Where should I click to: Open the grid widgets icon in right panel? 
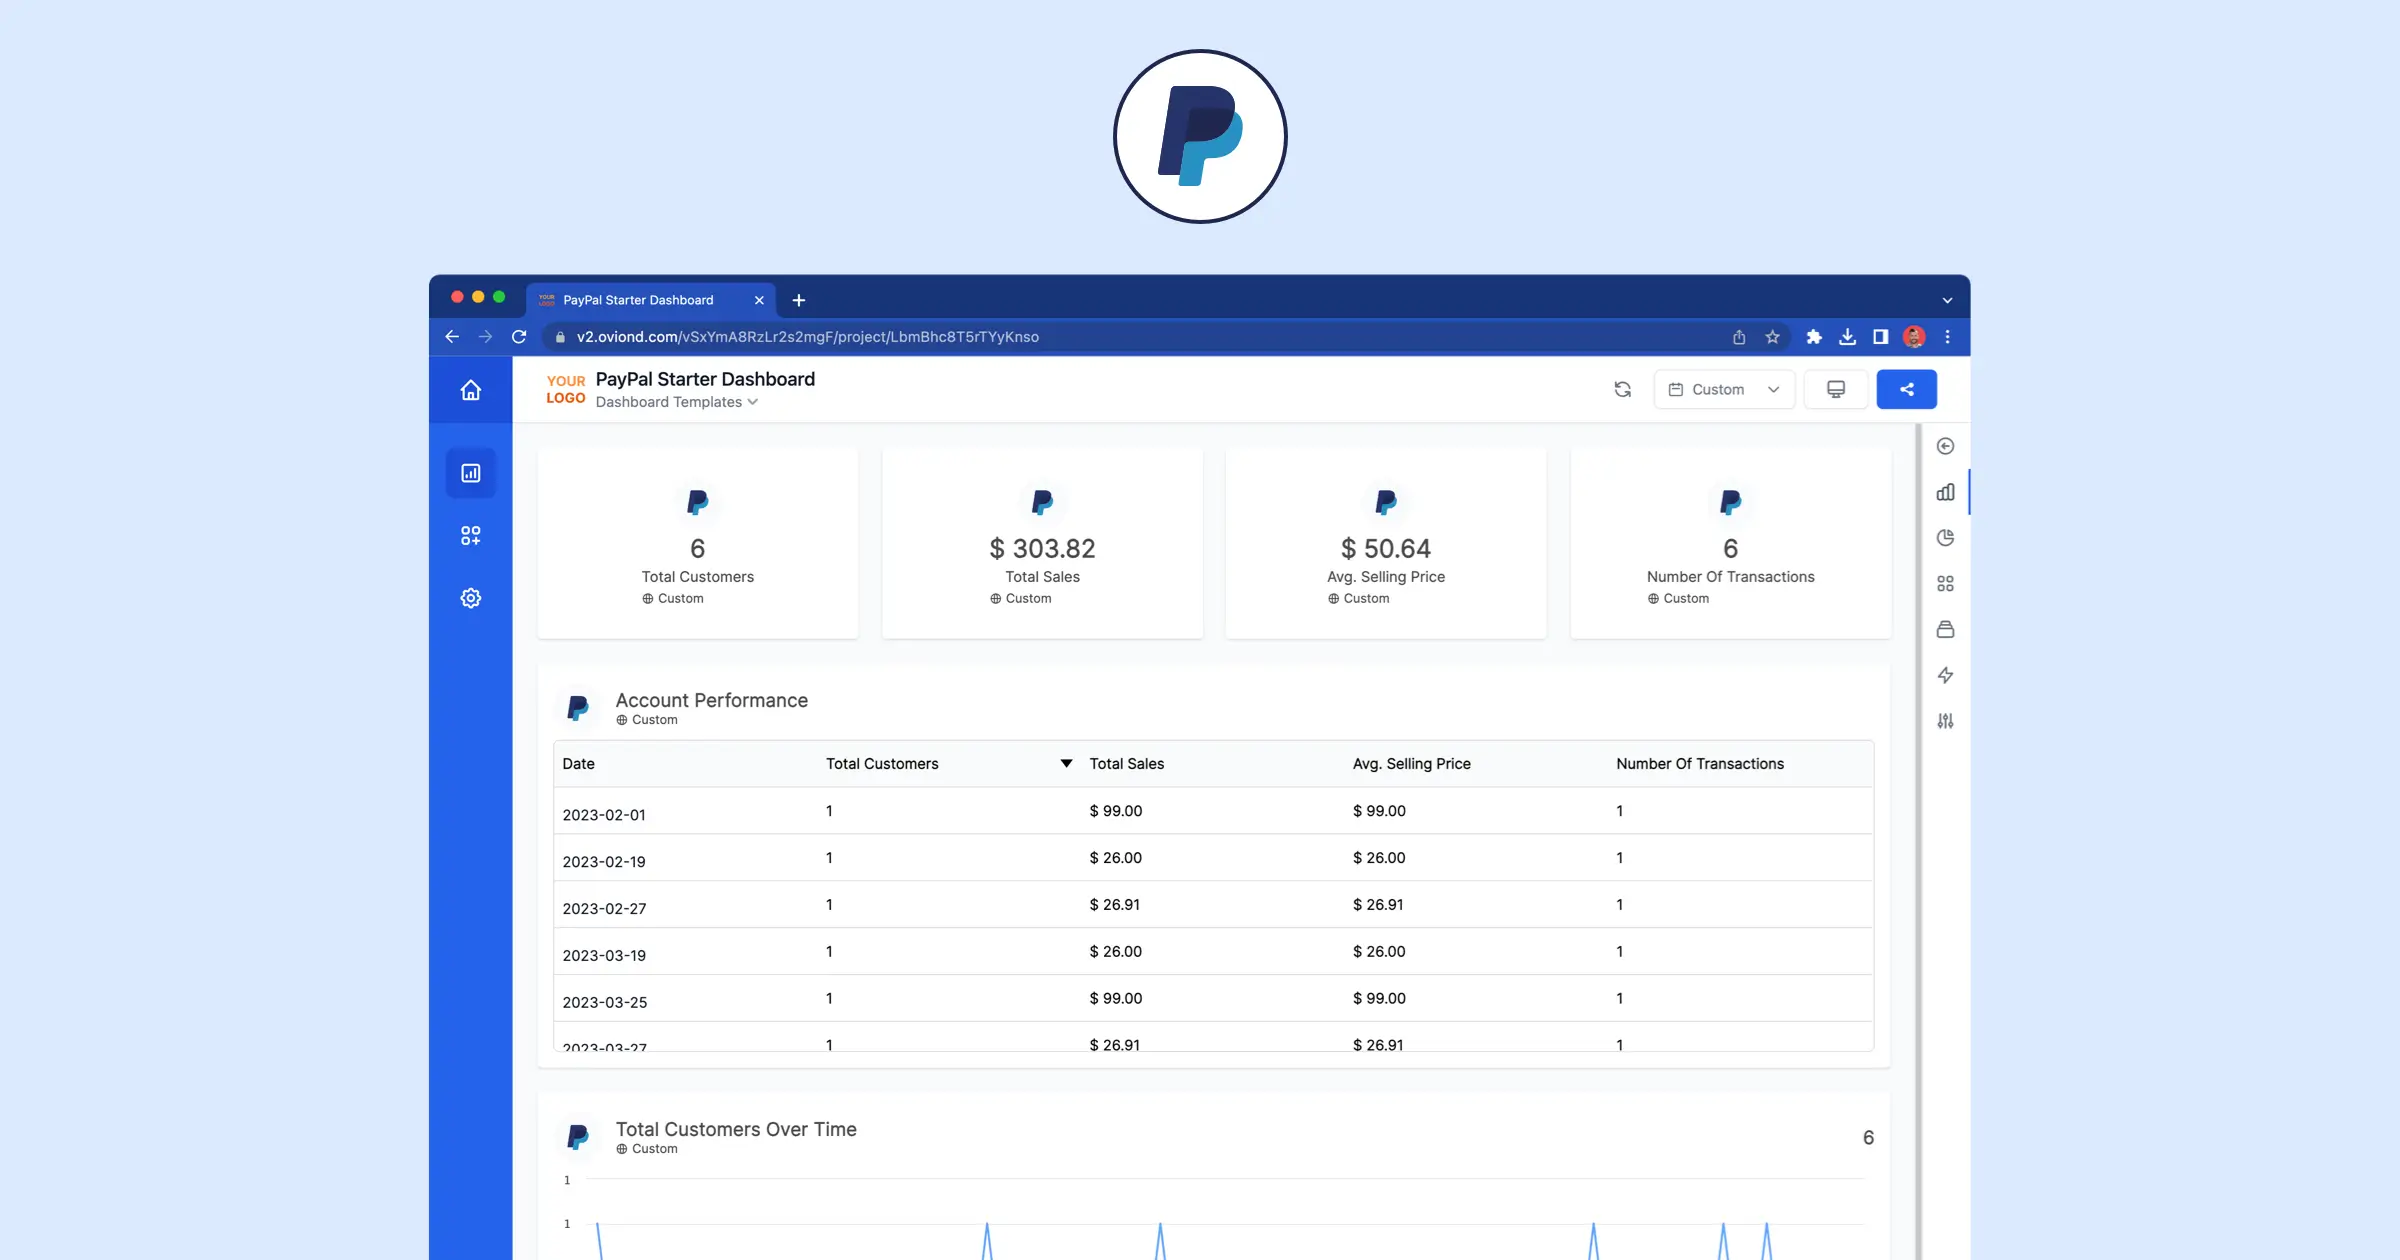click(1945, 584)
